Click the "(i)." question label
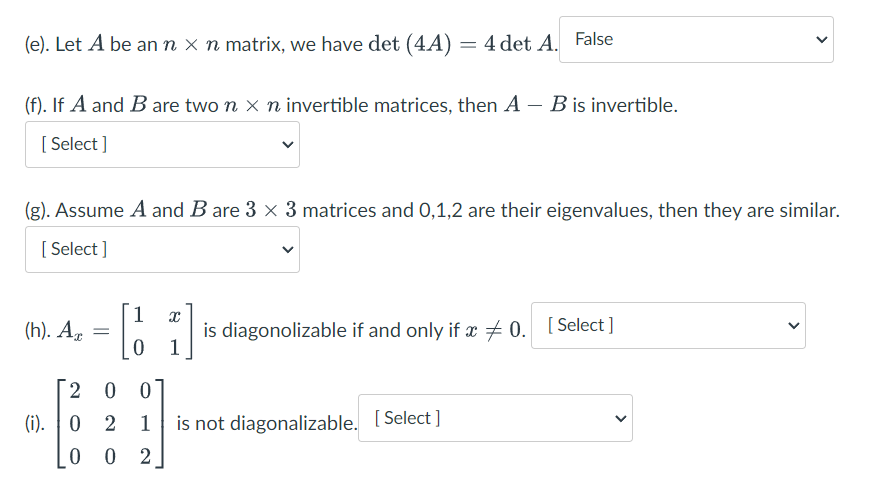The width and height of the screenshot is (895, 480). (35, 424)
